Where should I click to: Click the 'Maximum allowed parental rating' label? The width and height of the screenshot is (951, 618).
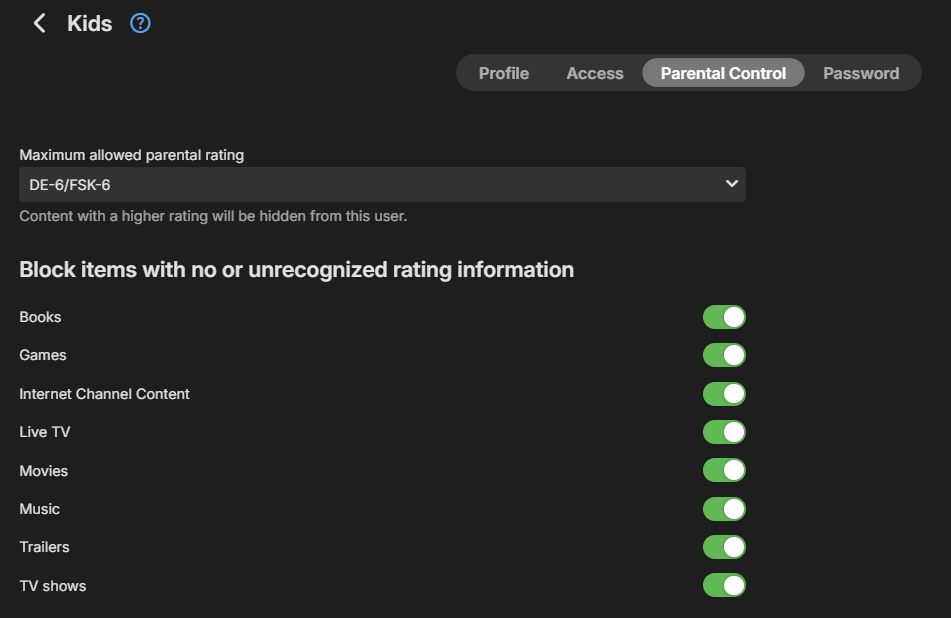coord(132,155)
